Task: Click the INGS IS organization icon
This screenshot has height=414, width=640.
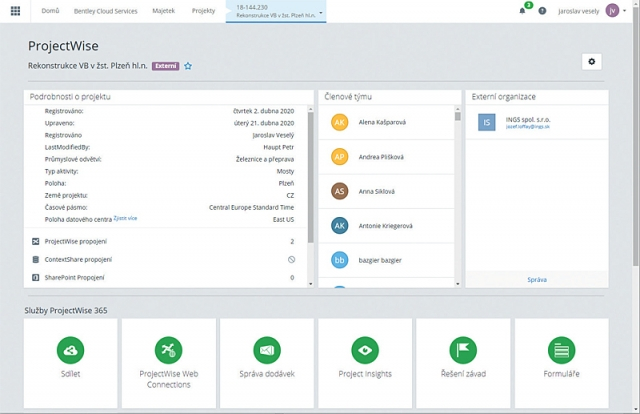Action: click(x=487, y=122)
